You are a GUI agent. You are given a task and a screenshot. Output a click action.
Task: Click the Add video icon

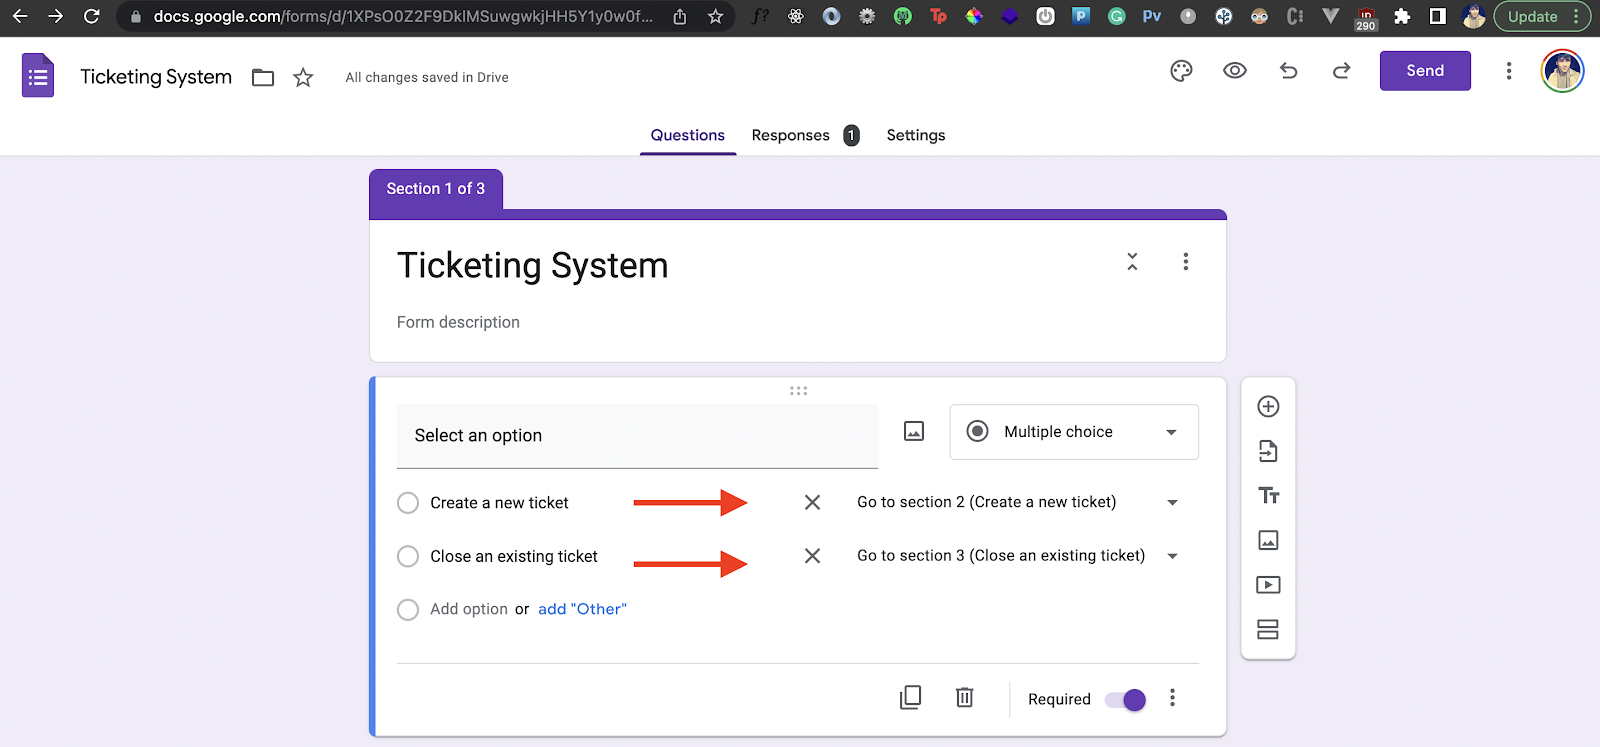click(x=1268, y=585)
